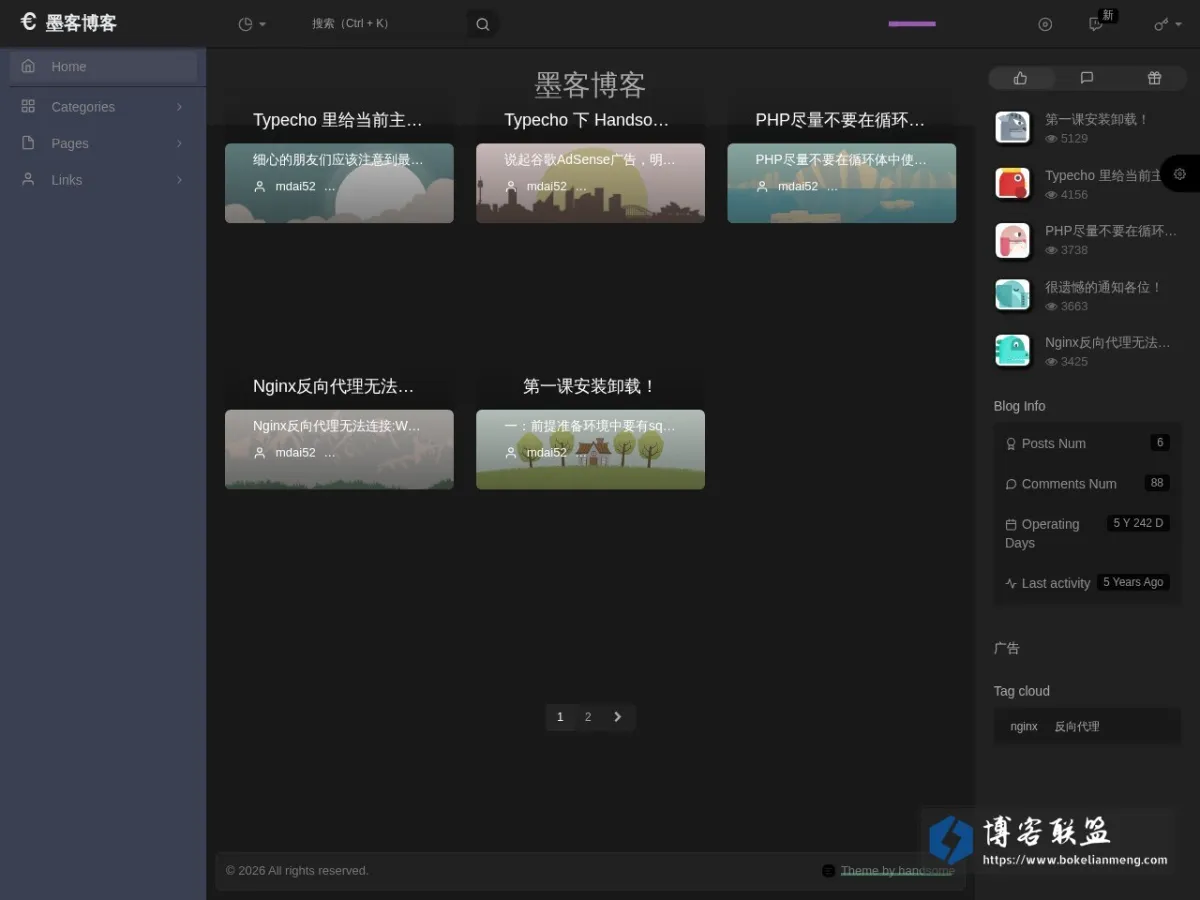
Task: Click the author icon on Typecho 里给当前主 card
Action: [260, 186]
